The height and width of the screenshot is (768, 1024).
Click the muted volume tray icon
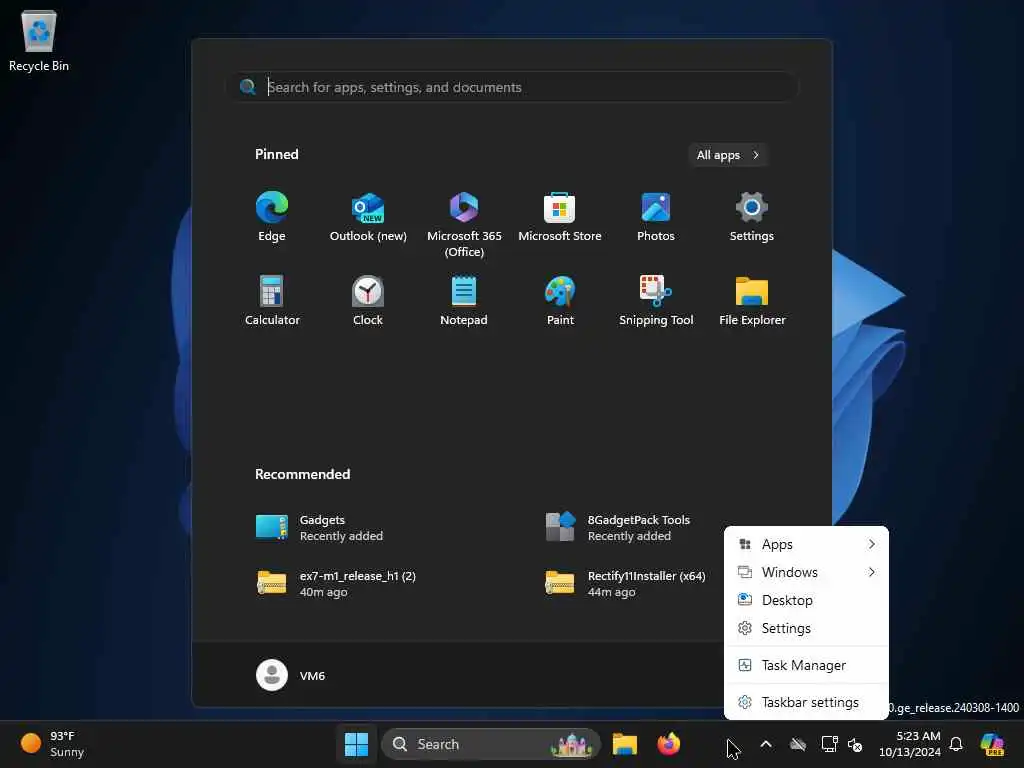click(855, 744)
